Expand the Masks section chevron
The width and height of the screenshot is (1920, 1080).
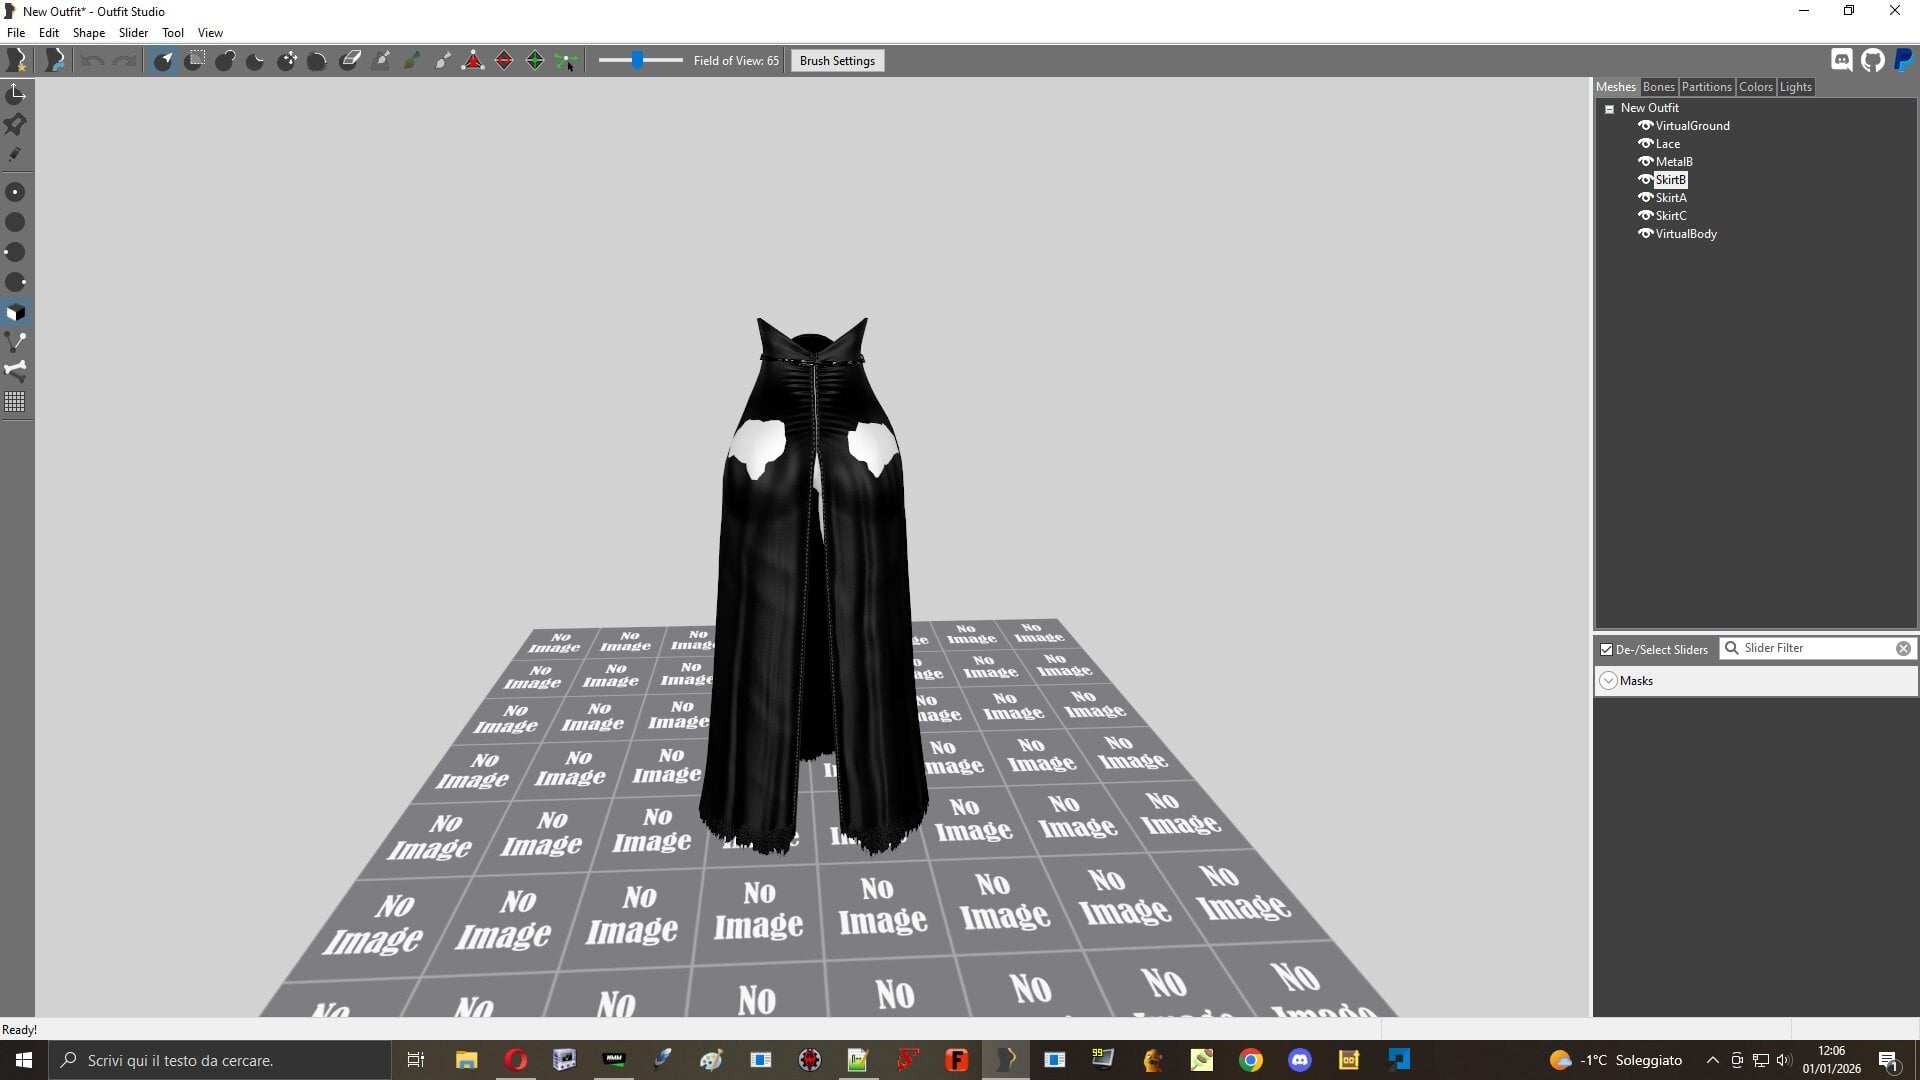pos(1608,681)
